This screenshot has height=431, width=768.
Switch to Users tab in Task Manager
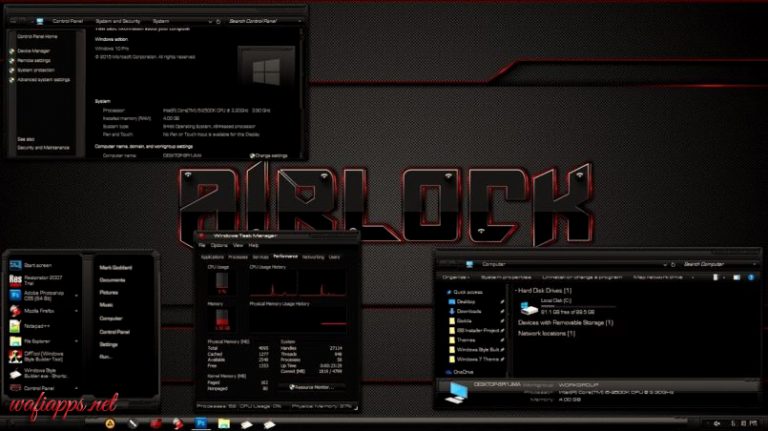pos(334,257)
